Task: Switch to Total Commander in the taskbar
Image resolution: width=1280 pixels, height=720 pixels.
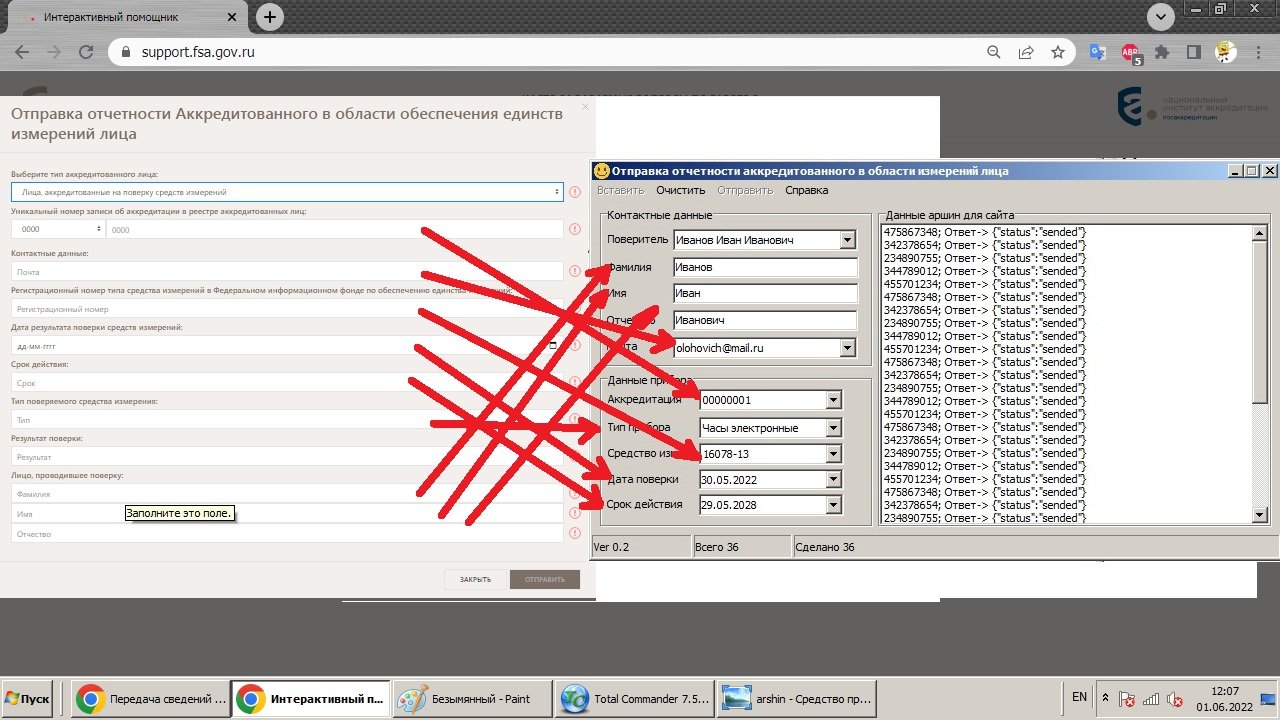Action: (634, 699)
